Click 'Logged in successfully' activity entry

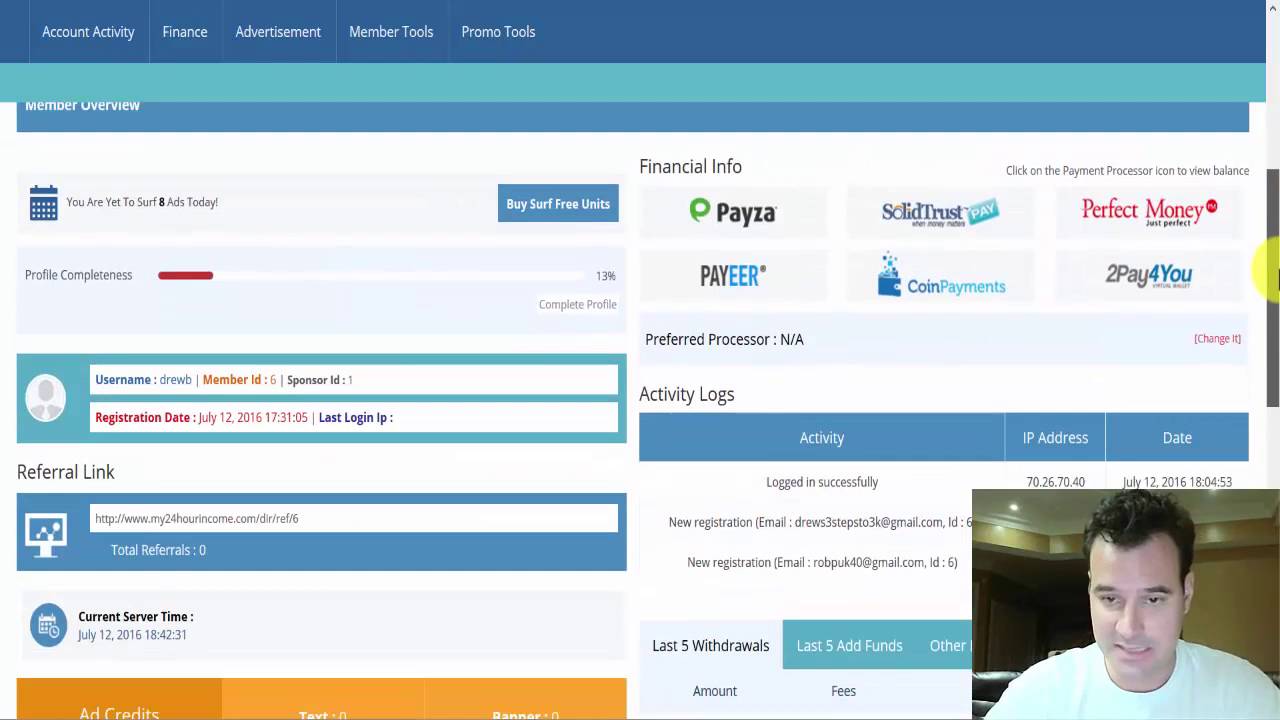[x=822, y=482]
